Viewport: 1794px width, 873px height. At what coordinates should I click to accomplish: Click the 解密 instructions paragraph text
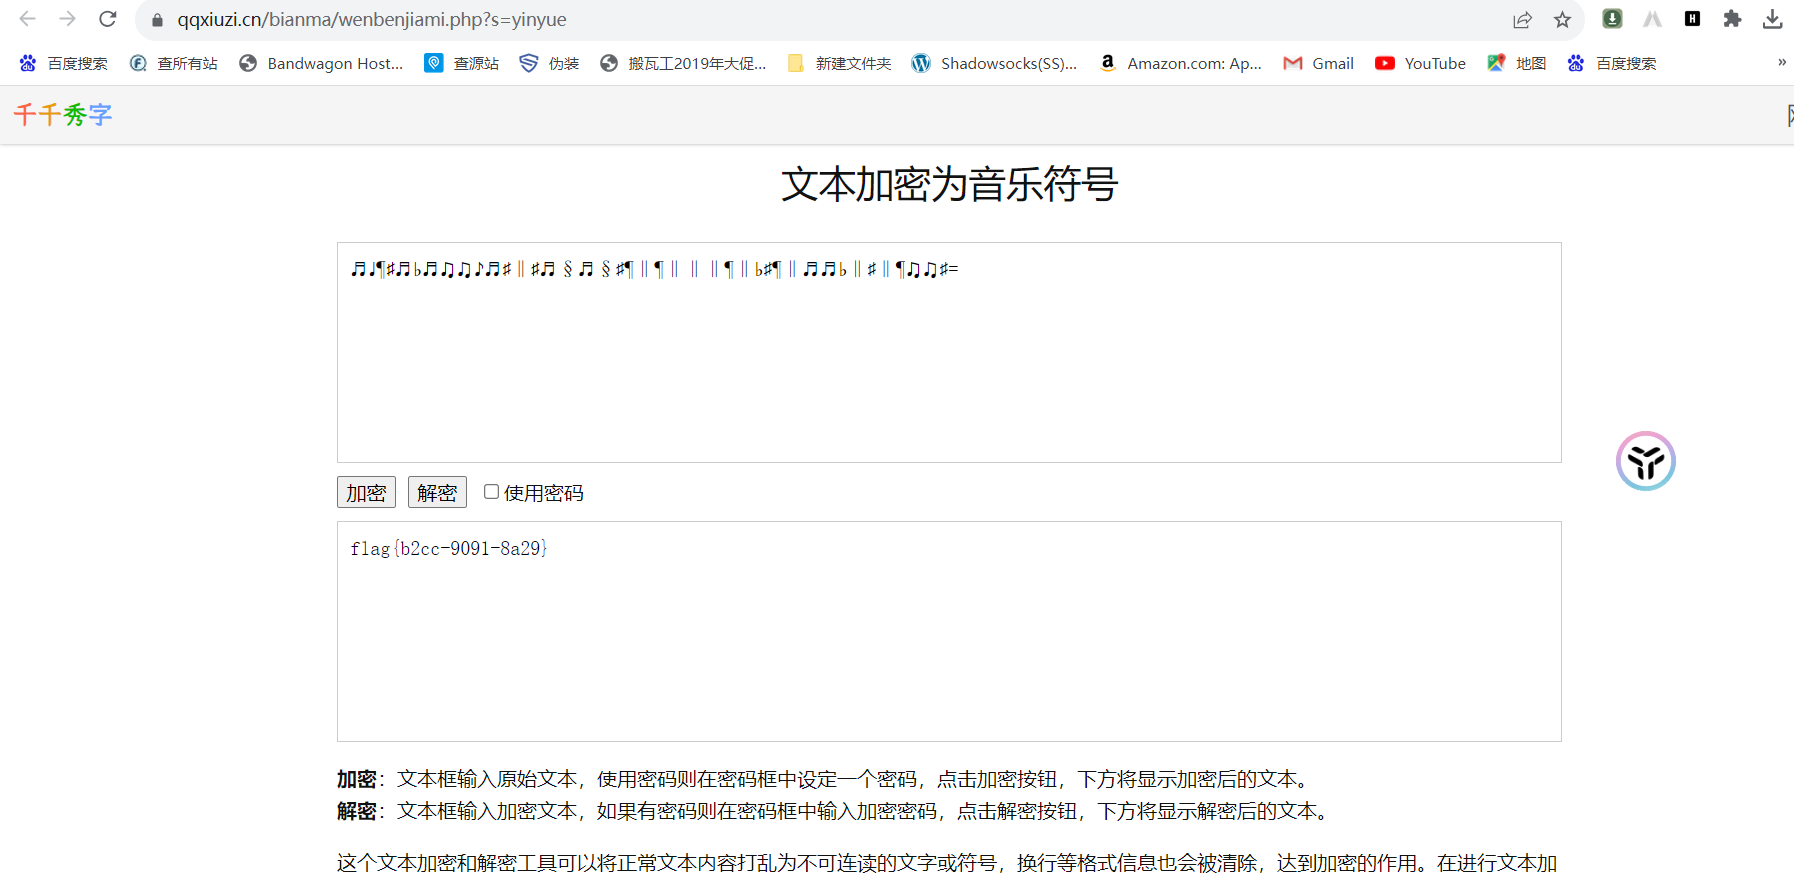(835, 811)
